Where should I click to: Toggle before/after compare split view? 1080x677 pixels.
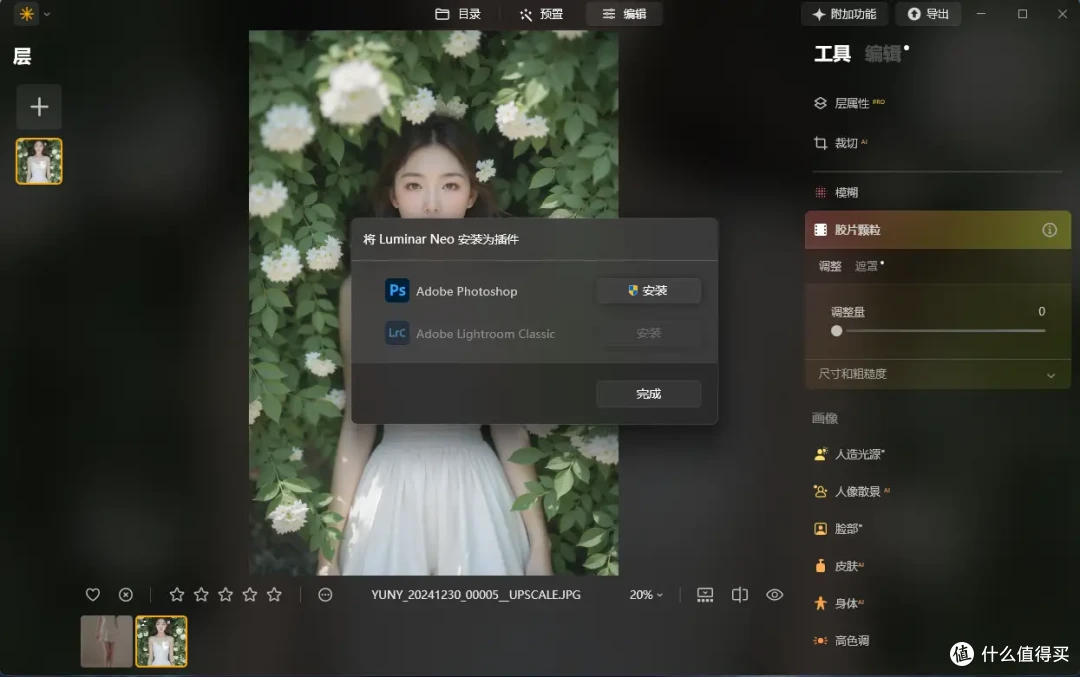click(x=740, y=595)
